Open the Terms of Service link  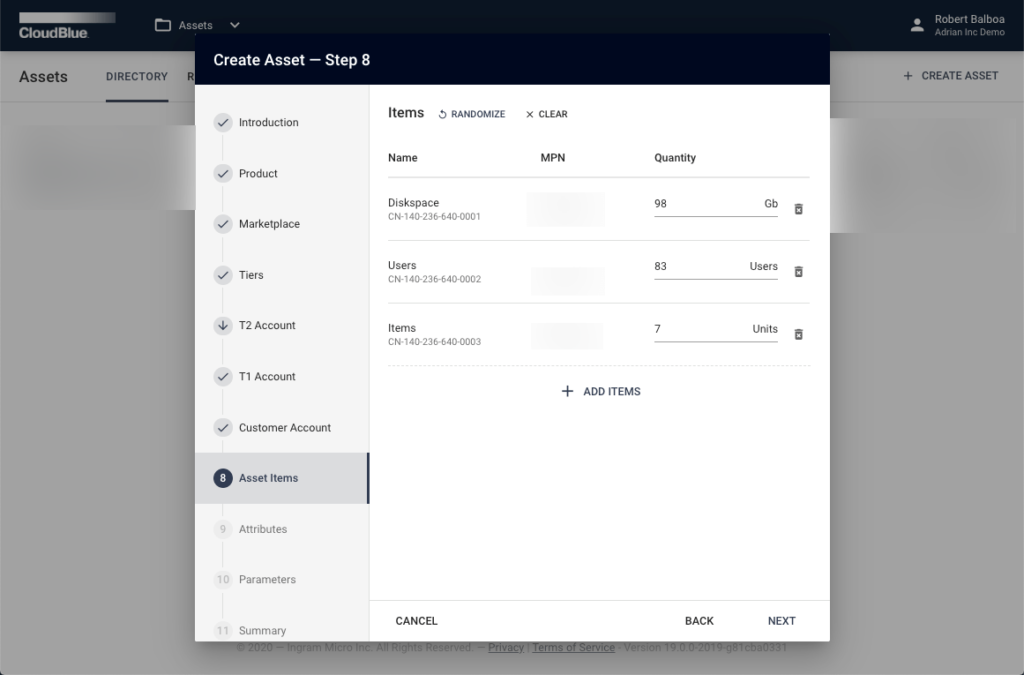click(x=573, y=647)
